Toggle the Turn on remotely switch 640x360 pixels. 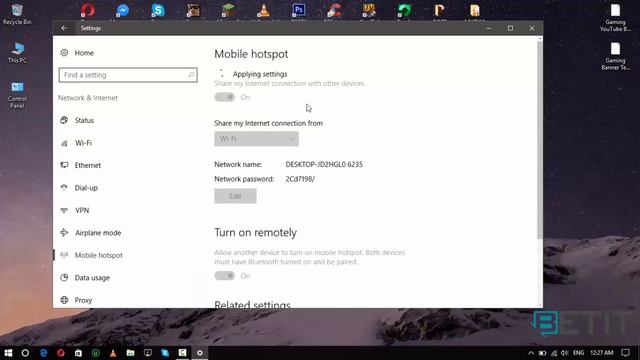tap(224, 276)
